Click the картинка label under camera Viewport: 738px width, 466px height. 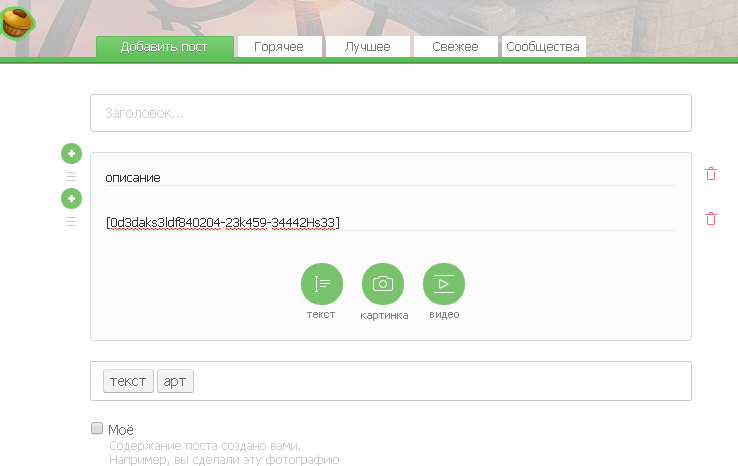(384, 315)
